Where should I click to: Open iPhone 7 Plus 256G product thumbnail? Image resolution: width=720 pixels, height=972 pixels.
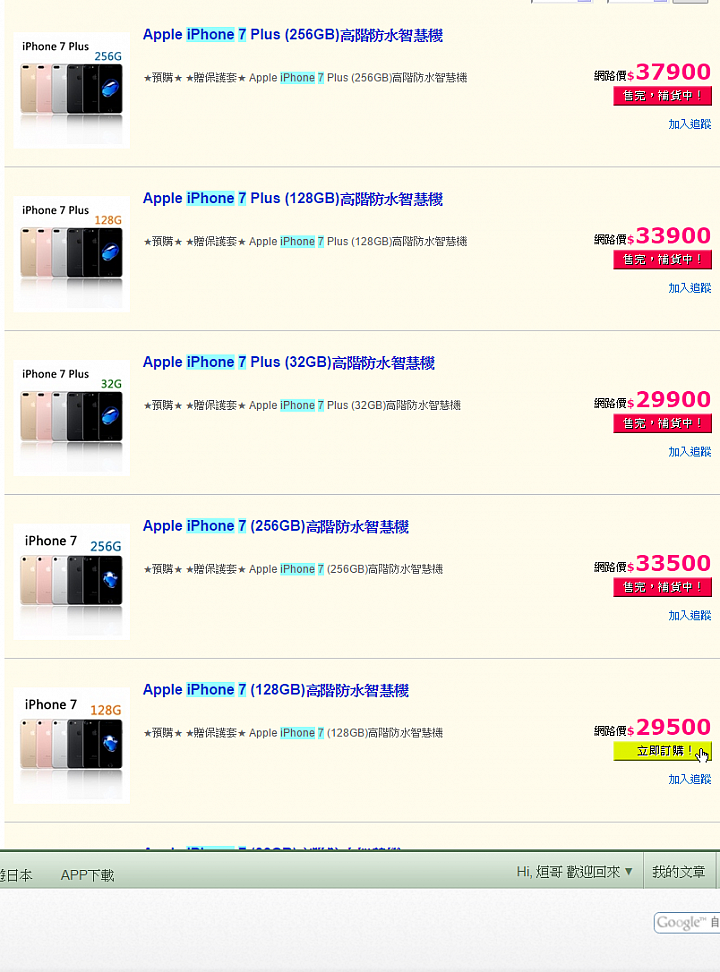(71, 90)
